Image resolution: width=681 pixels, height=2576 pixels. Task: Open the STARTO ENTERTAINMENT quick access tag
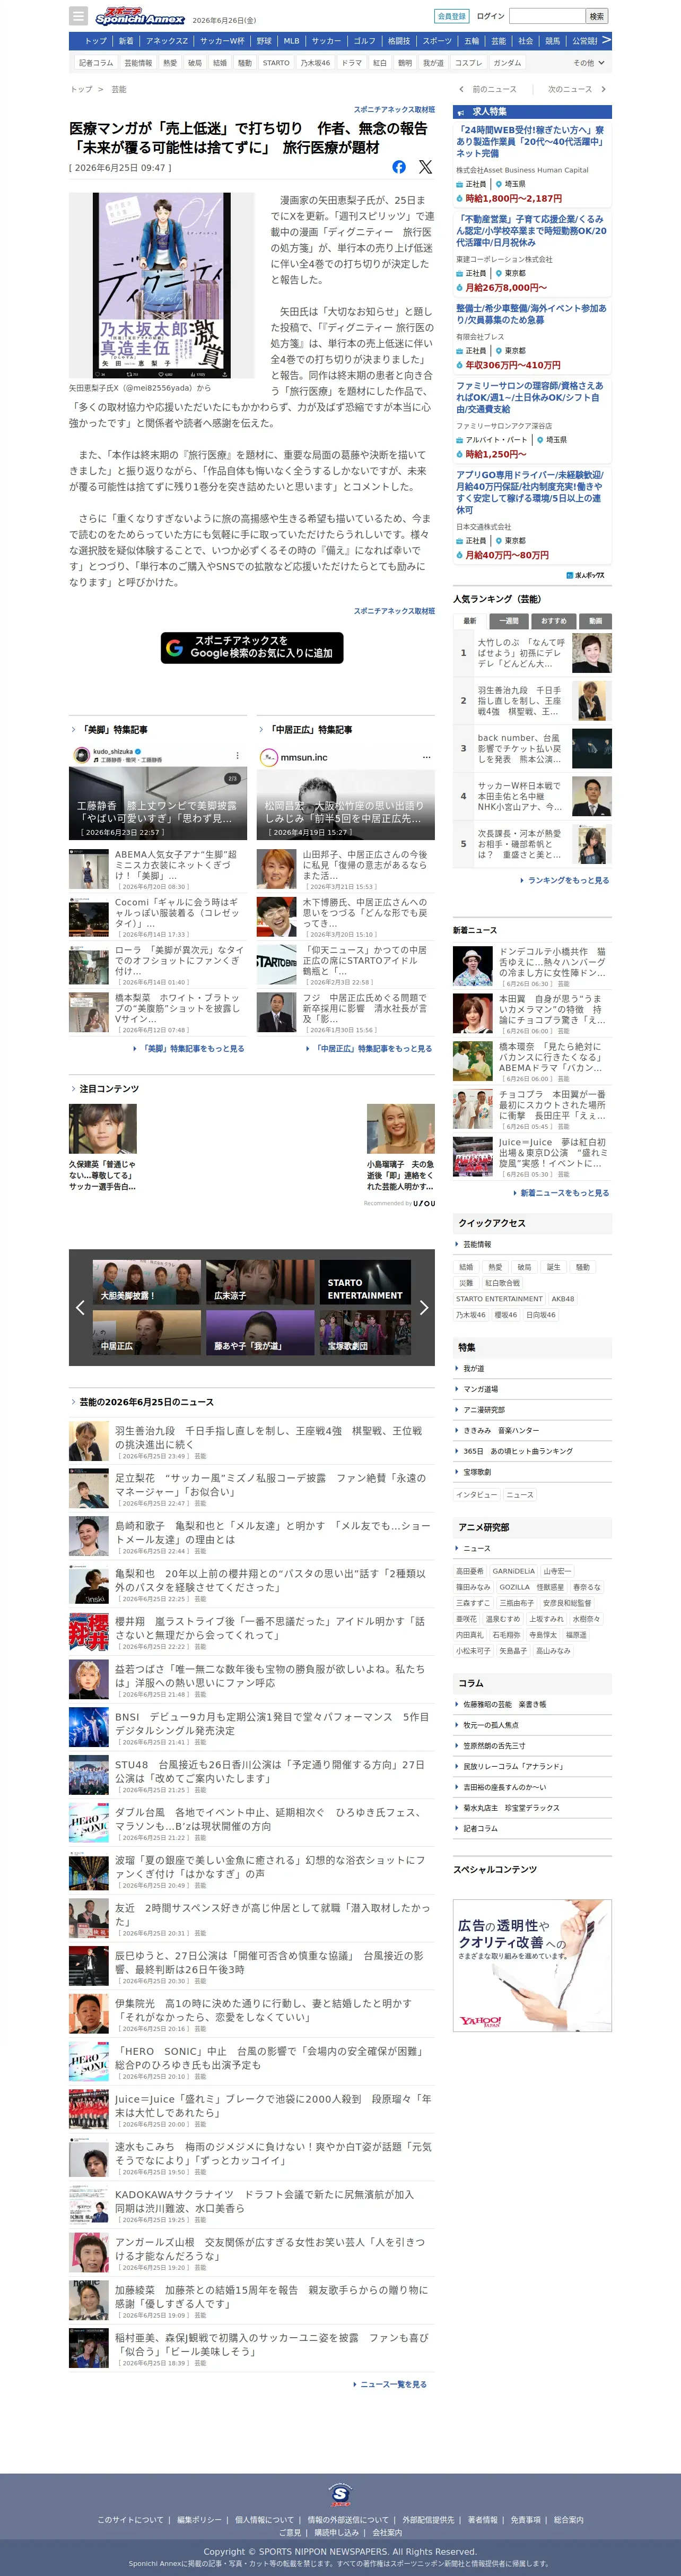coord(499,1299)
